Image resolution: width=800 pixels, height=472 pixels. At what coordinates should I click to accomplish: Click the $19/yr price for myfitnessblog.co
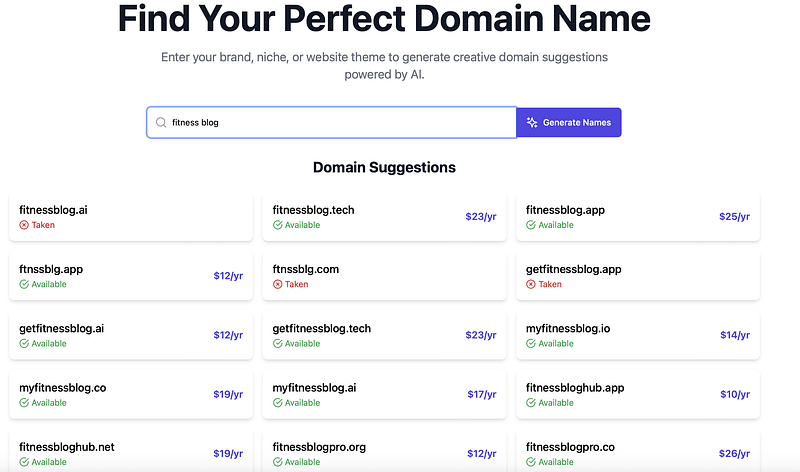(x=228, y=395)
